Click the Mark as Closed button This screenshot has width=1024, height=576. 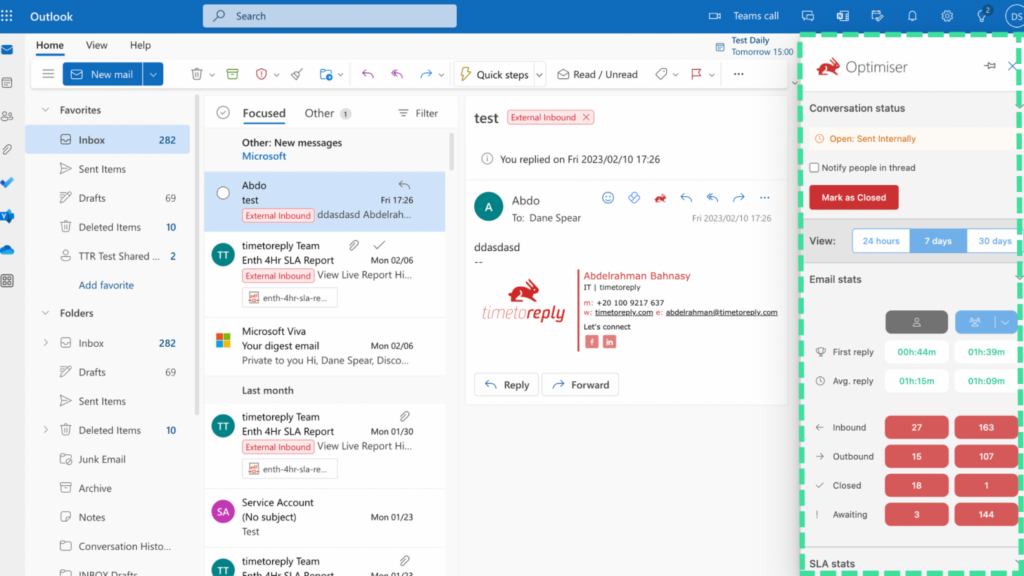tap(853, 197)
